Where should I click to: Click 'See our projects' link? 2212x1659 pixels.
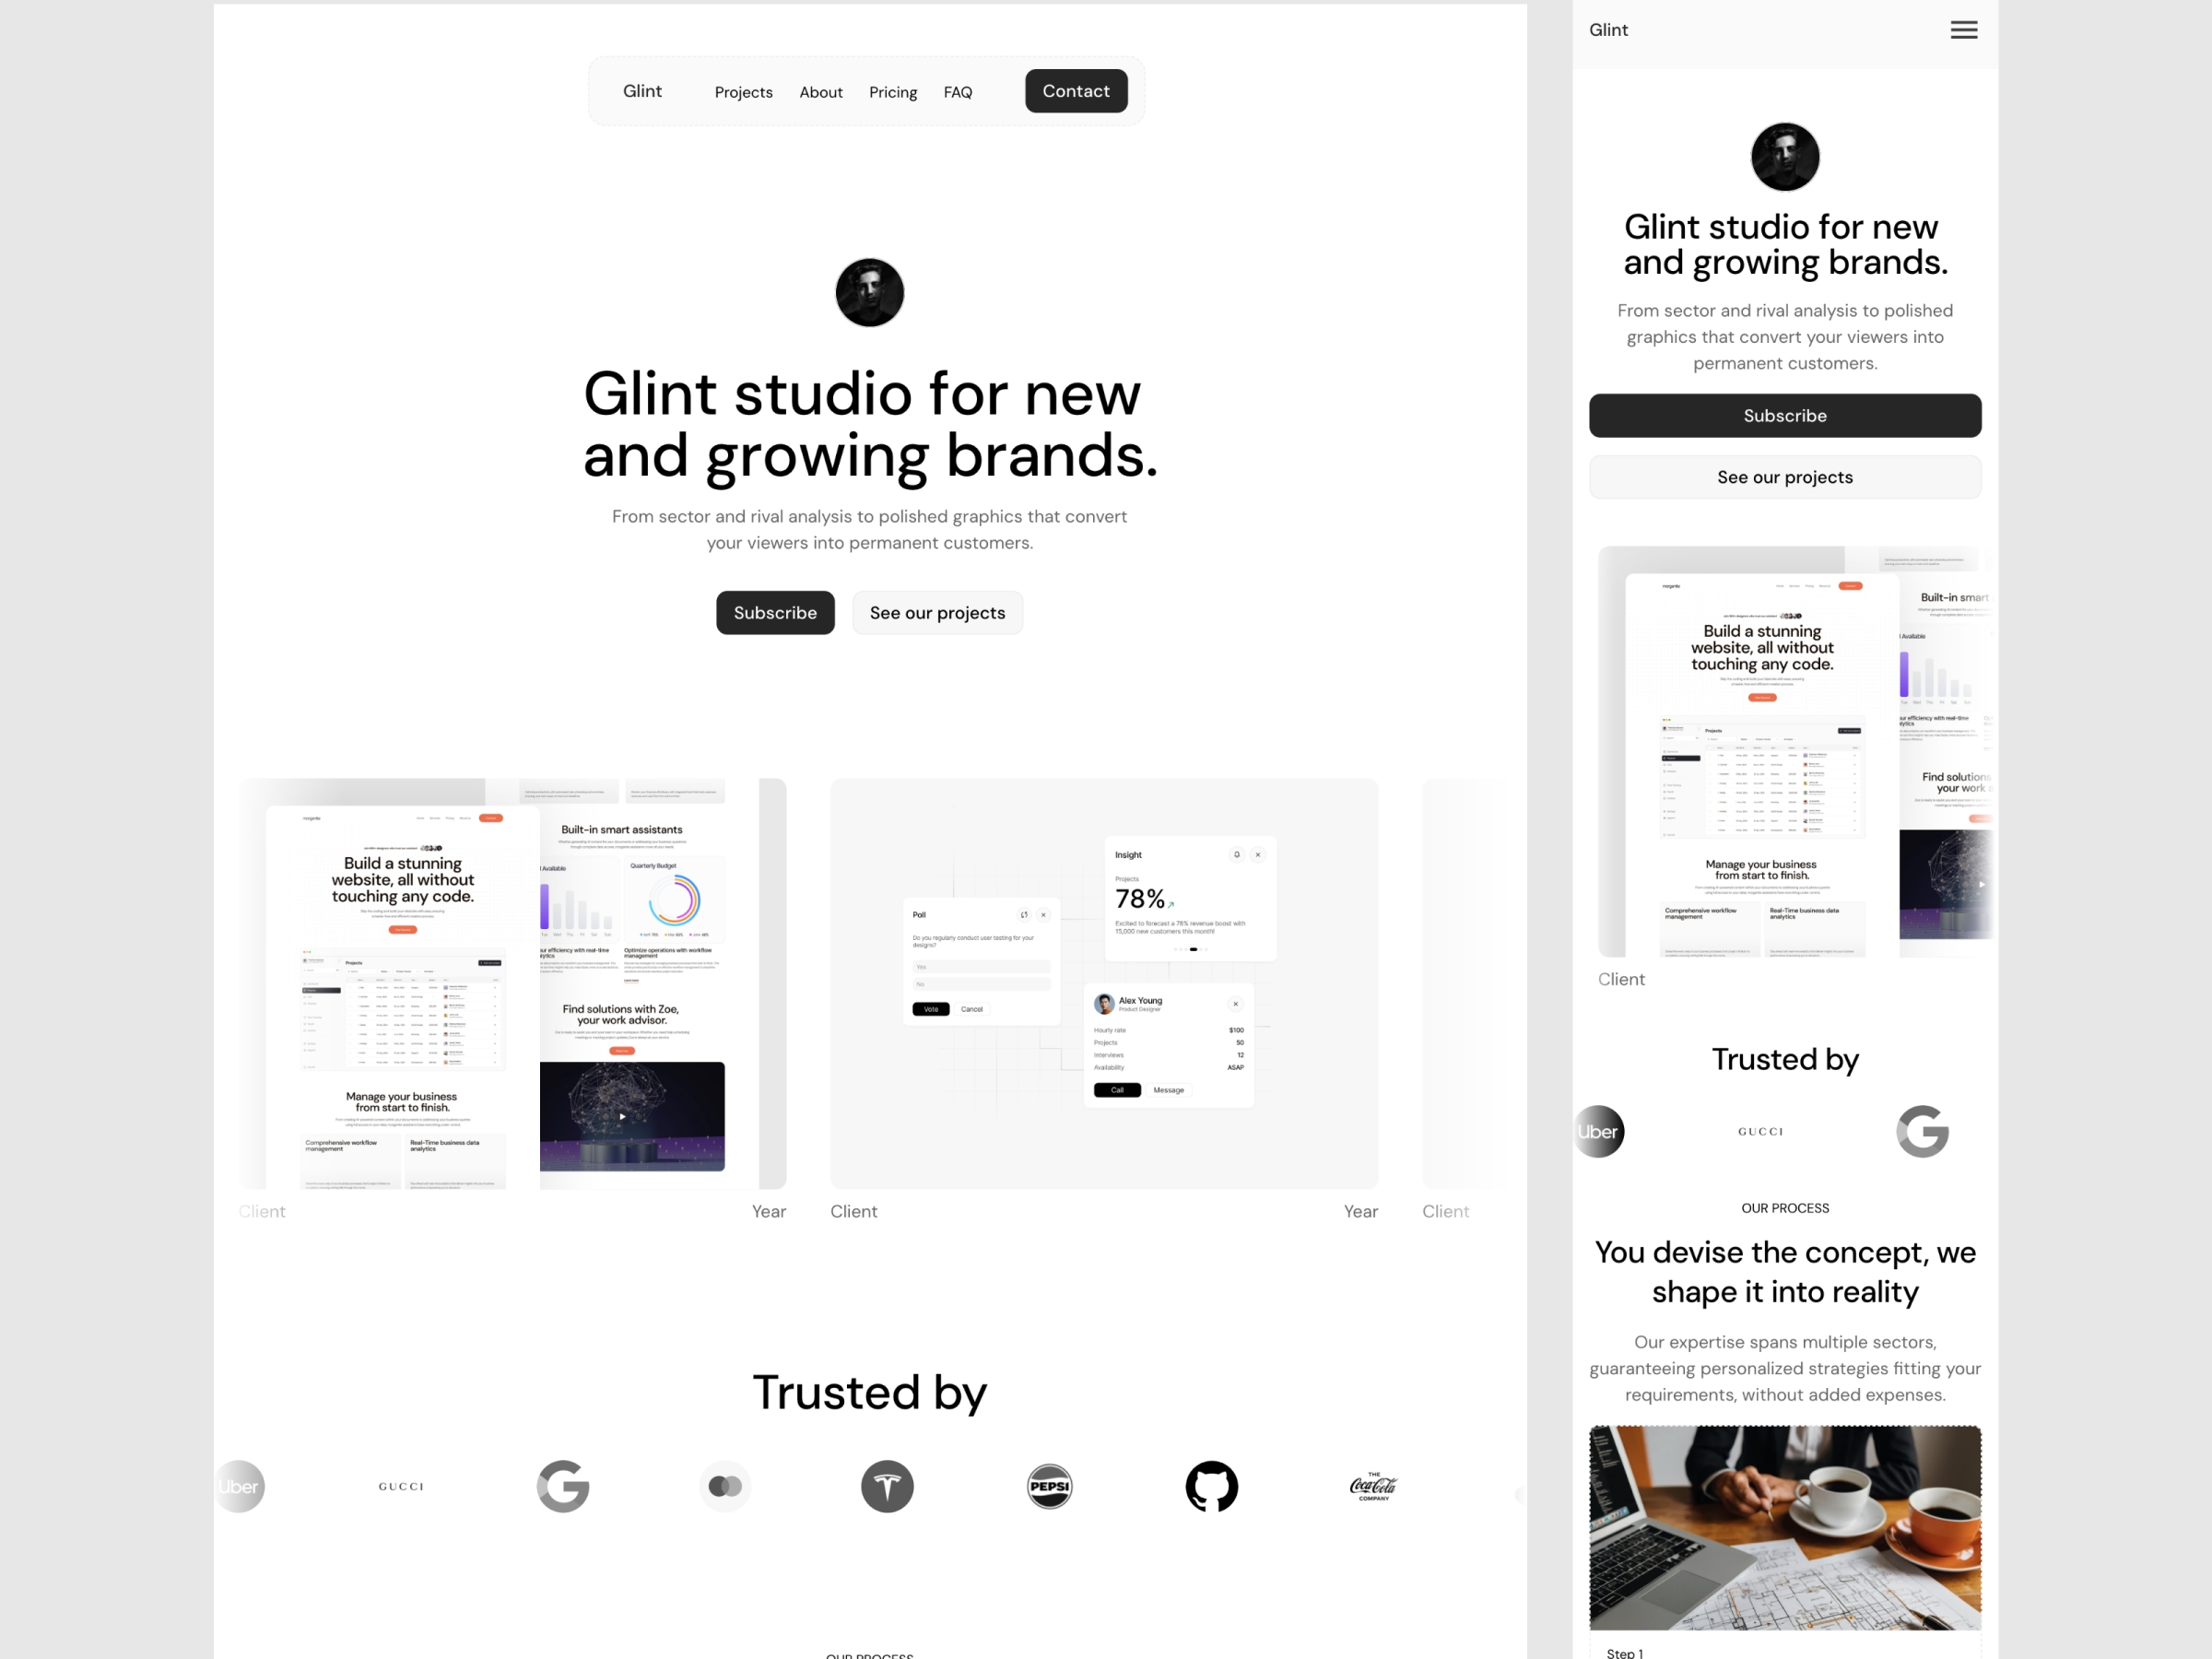click(935, 612)
